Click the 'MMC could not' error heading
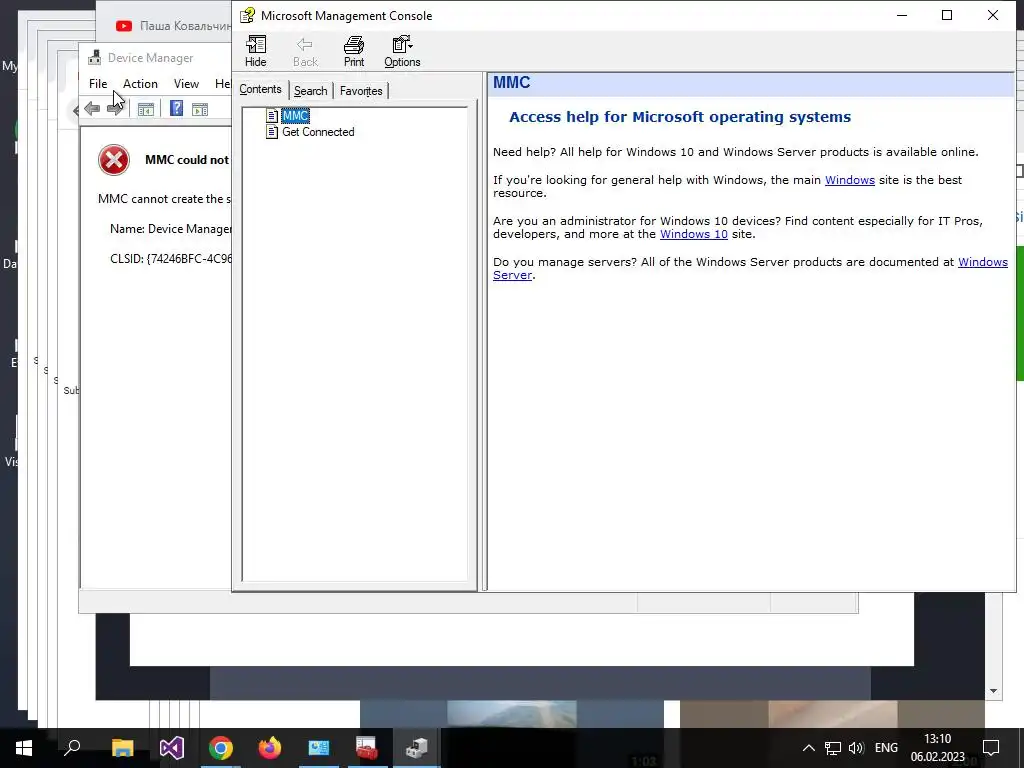 coord(187,160)
